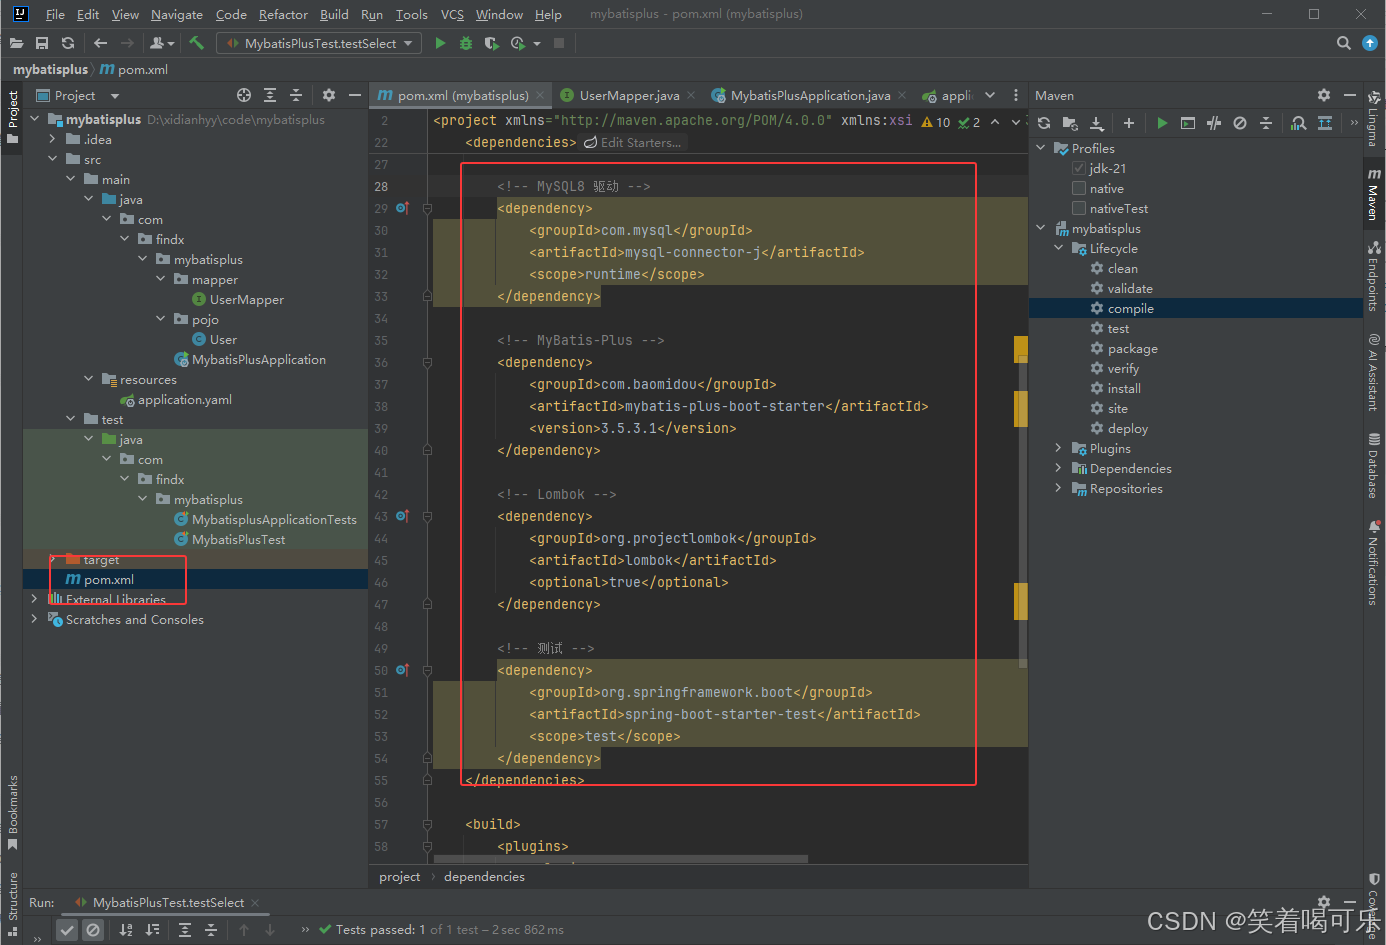Open Project panel settings gear
This screenshot has height=945, width=1386.
329,95
